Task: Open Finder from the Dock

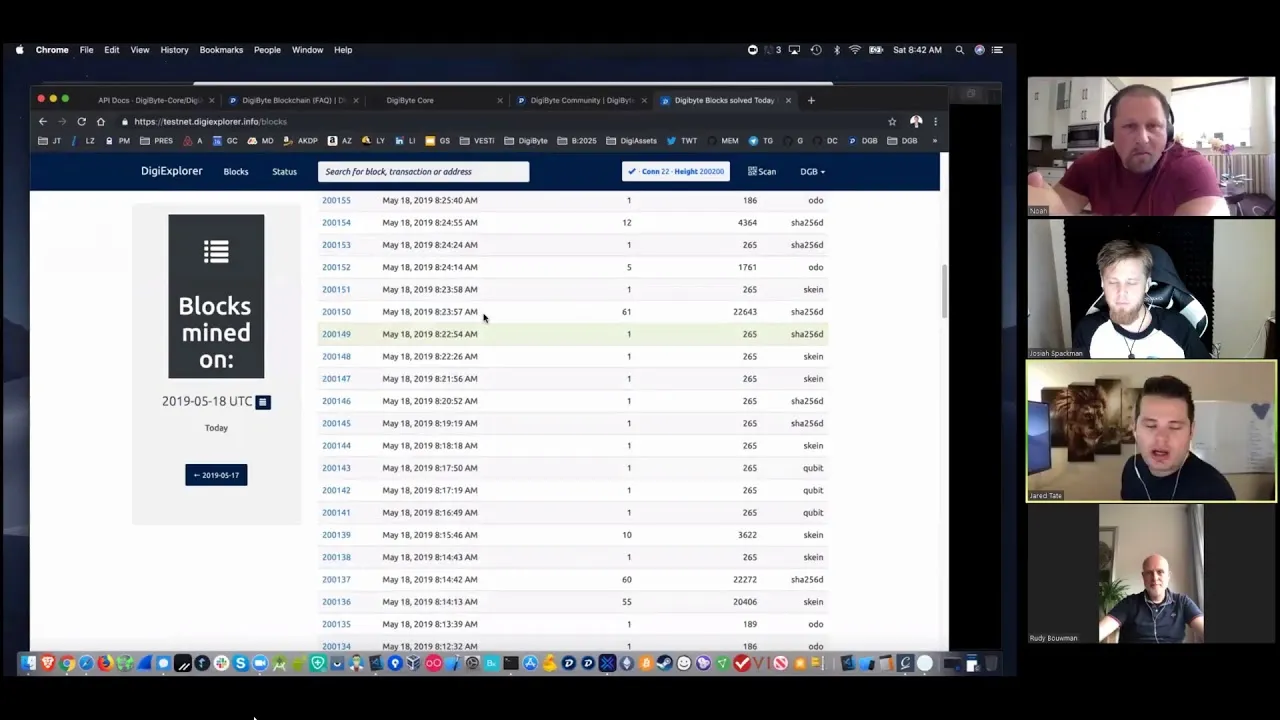Action: (x=29, y=663)
